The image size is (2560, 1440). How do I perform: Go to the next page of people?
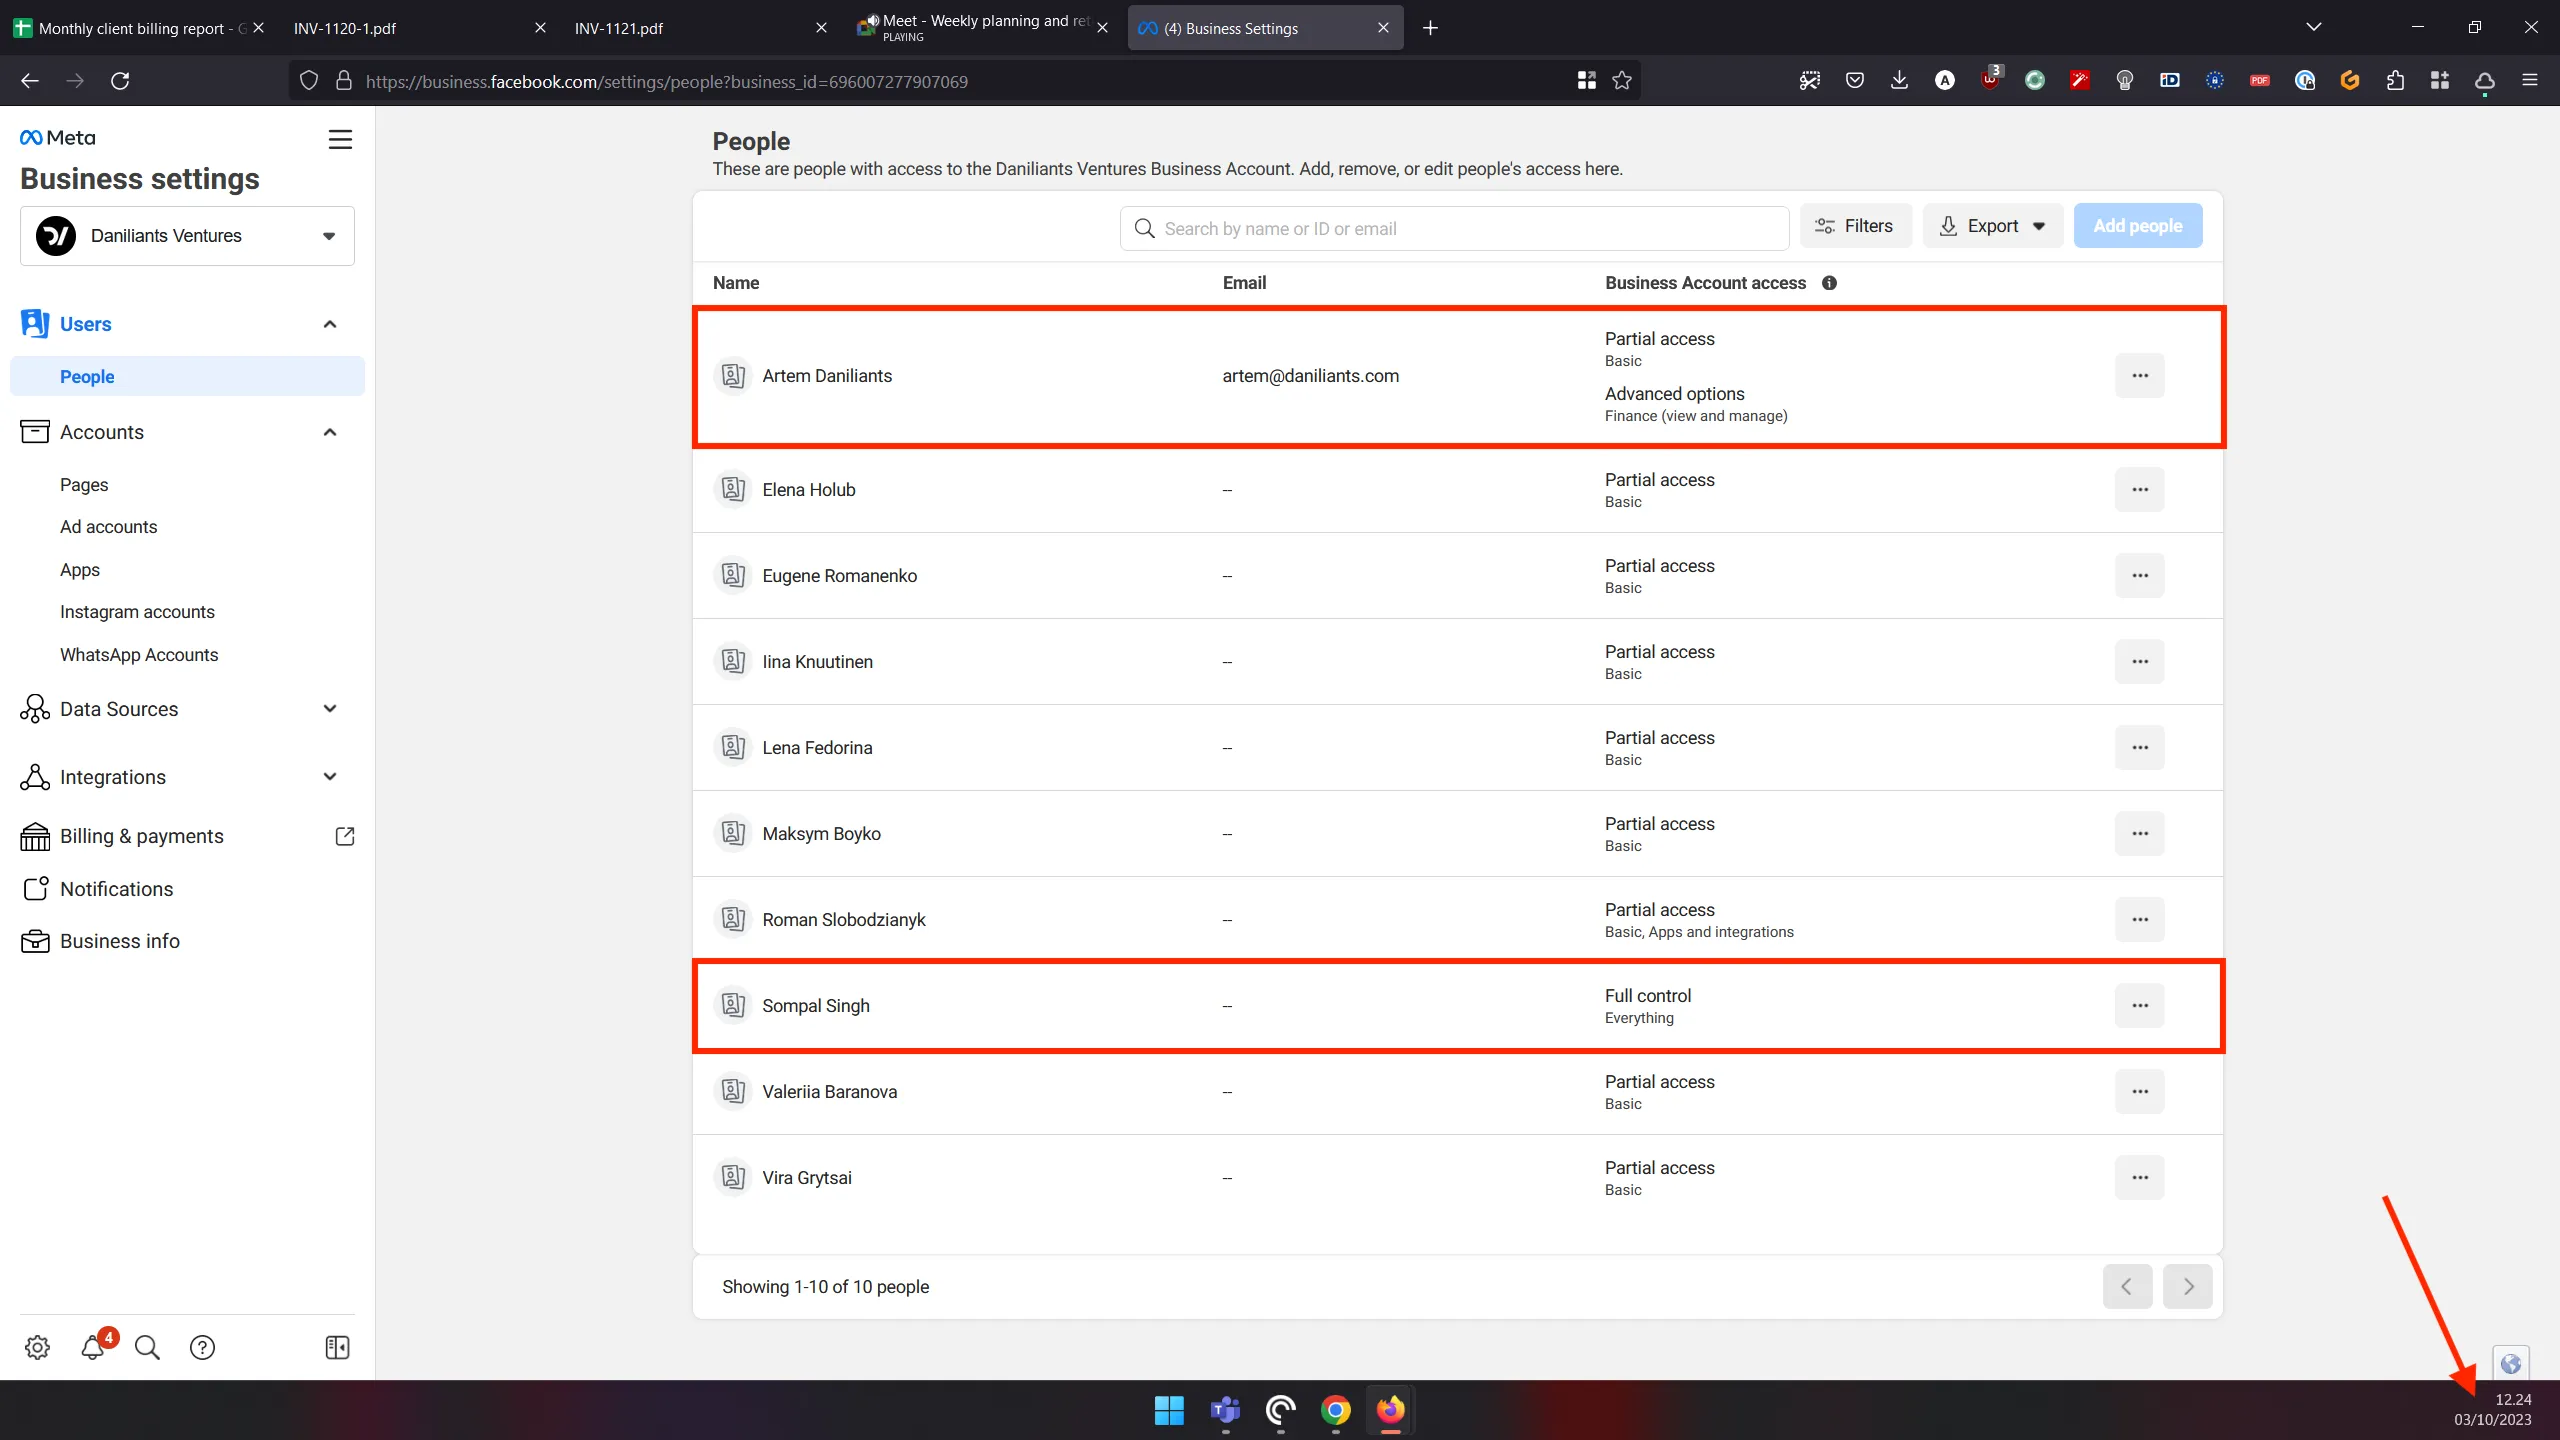point(2188,1287)
